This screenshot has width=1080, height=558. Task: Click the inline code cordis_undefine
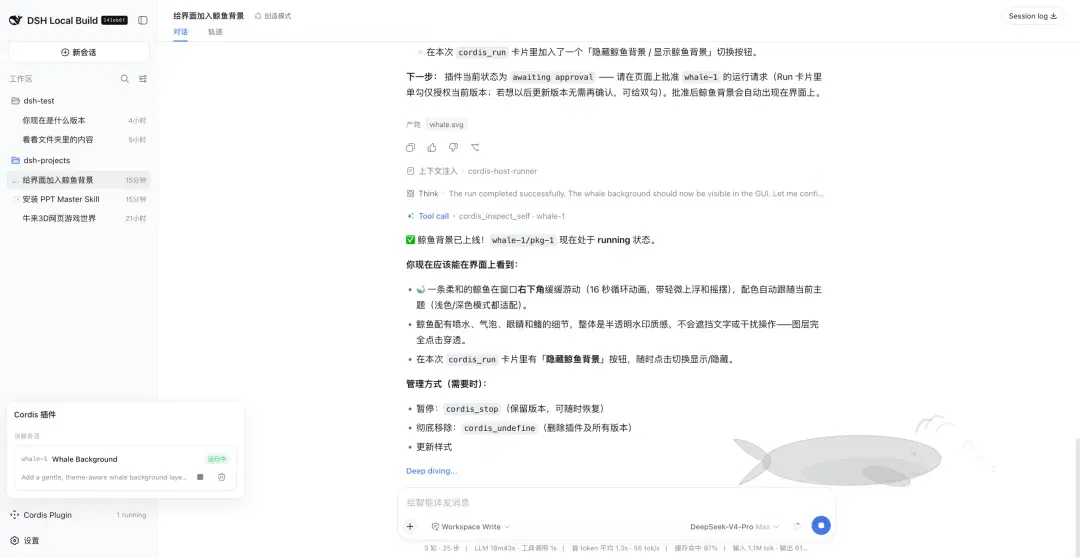[499, 428]
